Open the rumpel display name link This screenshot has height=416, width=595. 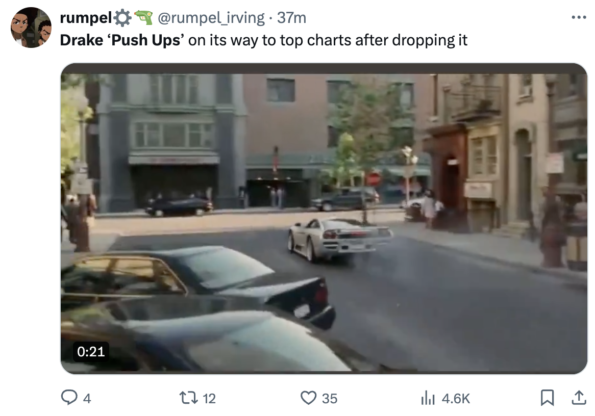(x=86, y=17)
